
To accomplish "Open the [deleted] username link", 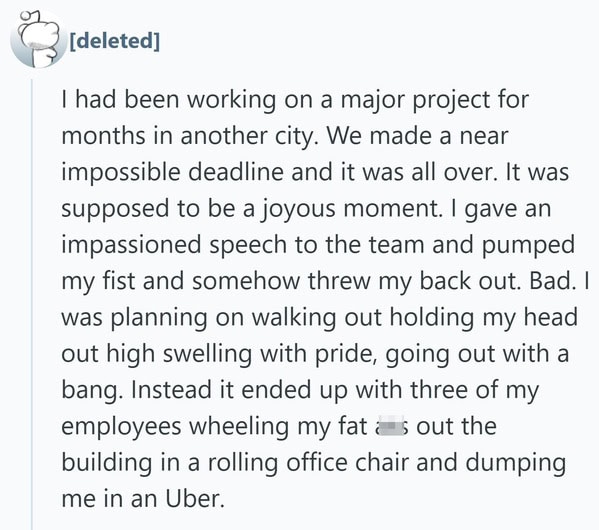I will click(115, 41).
